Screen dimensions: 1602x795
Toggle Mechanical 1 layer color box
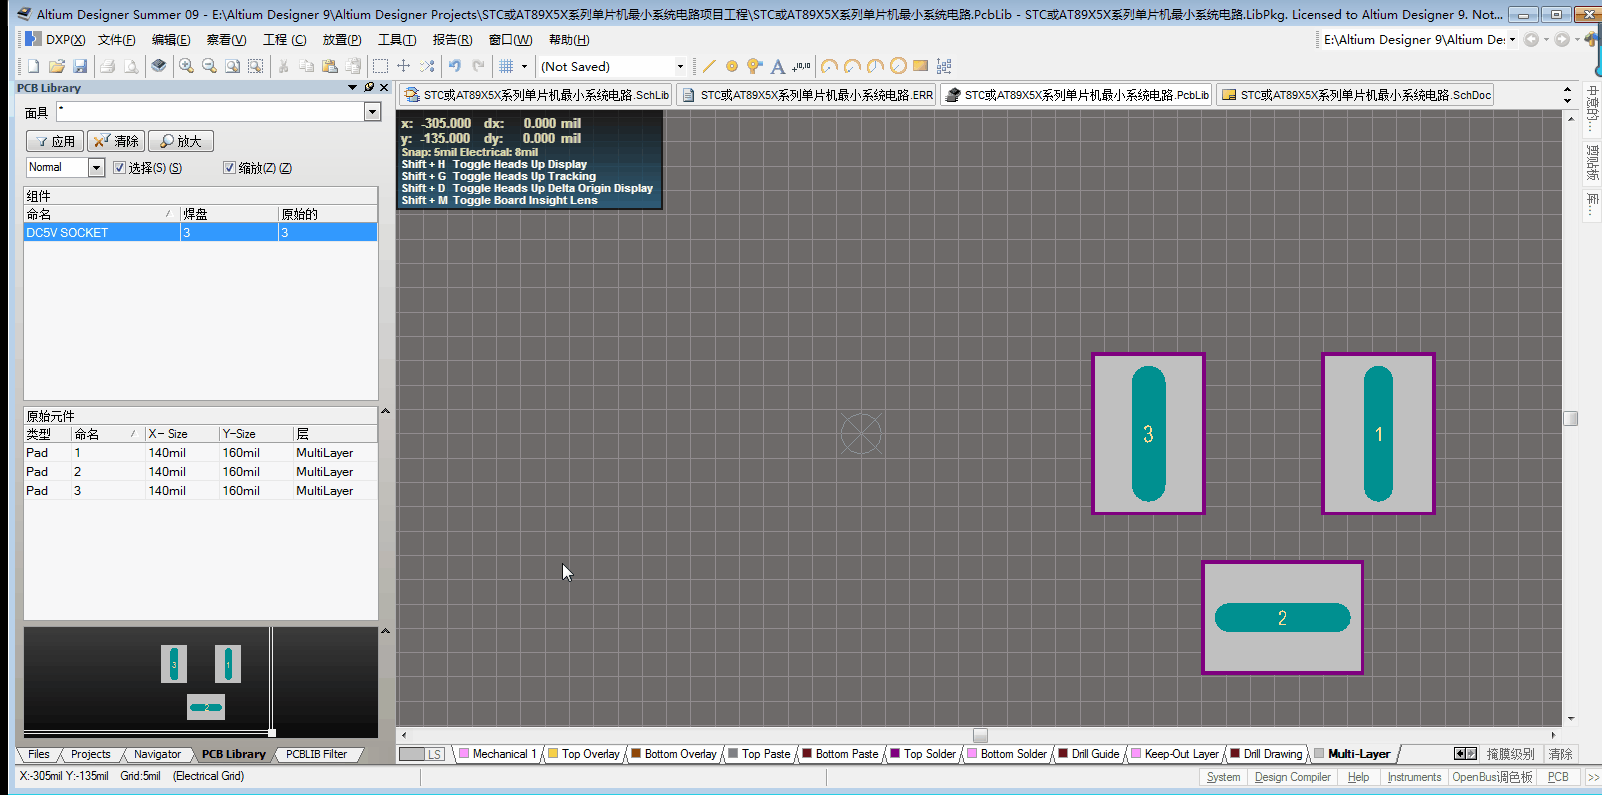(x=464, y=754)
